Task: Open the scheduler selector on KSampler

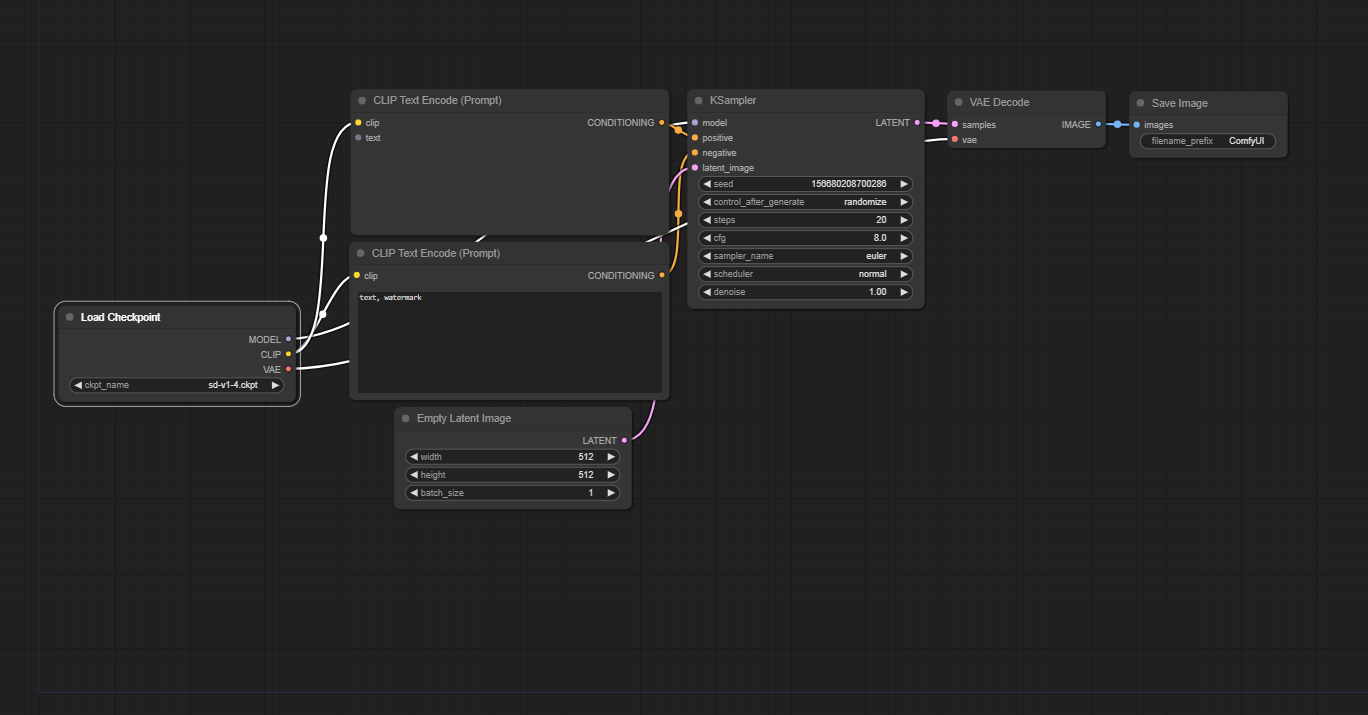Action: (x=805, y=273)
